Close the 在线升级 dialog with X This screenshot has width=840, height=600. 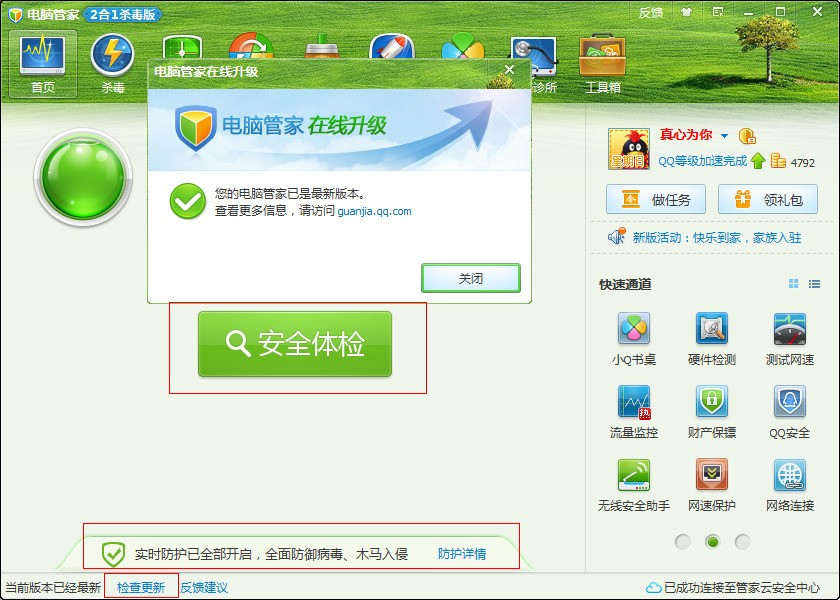tap(509, 70)
